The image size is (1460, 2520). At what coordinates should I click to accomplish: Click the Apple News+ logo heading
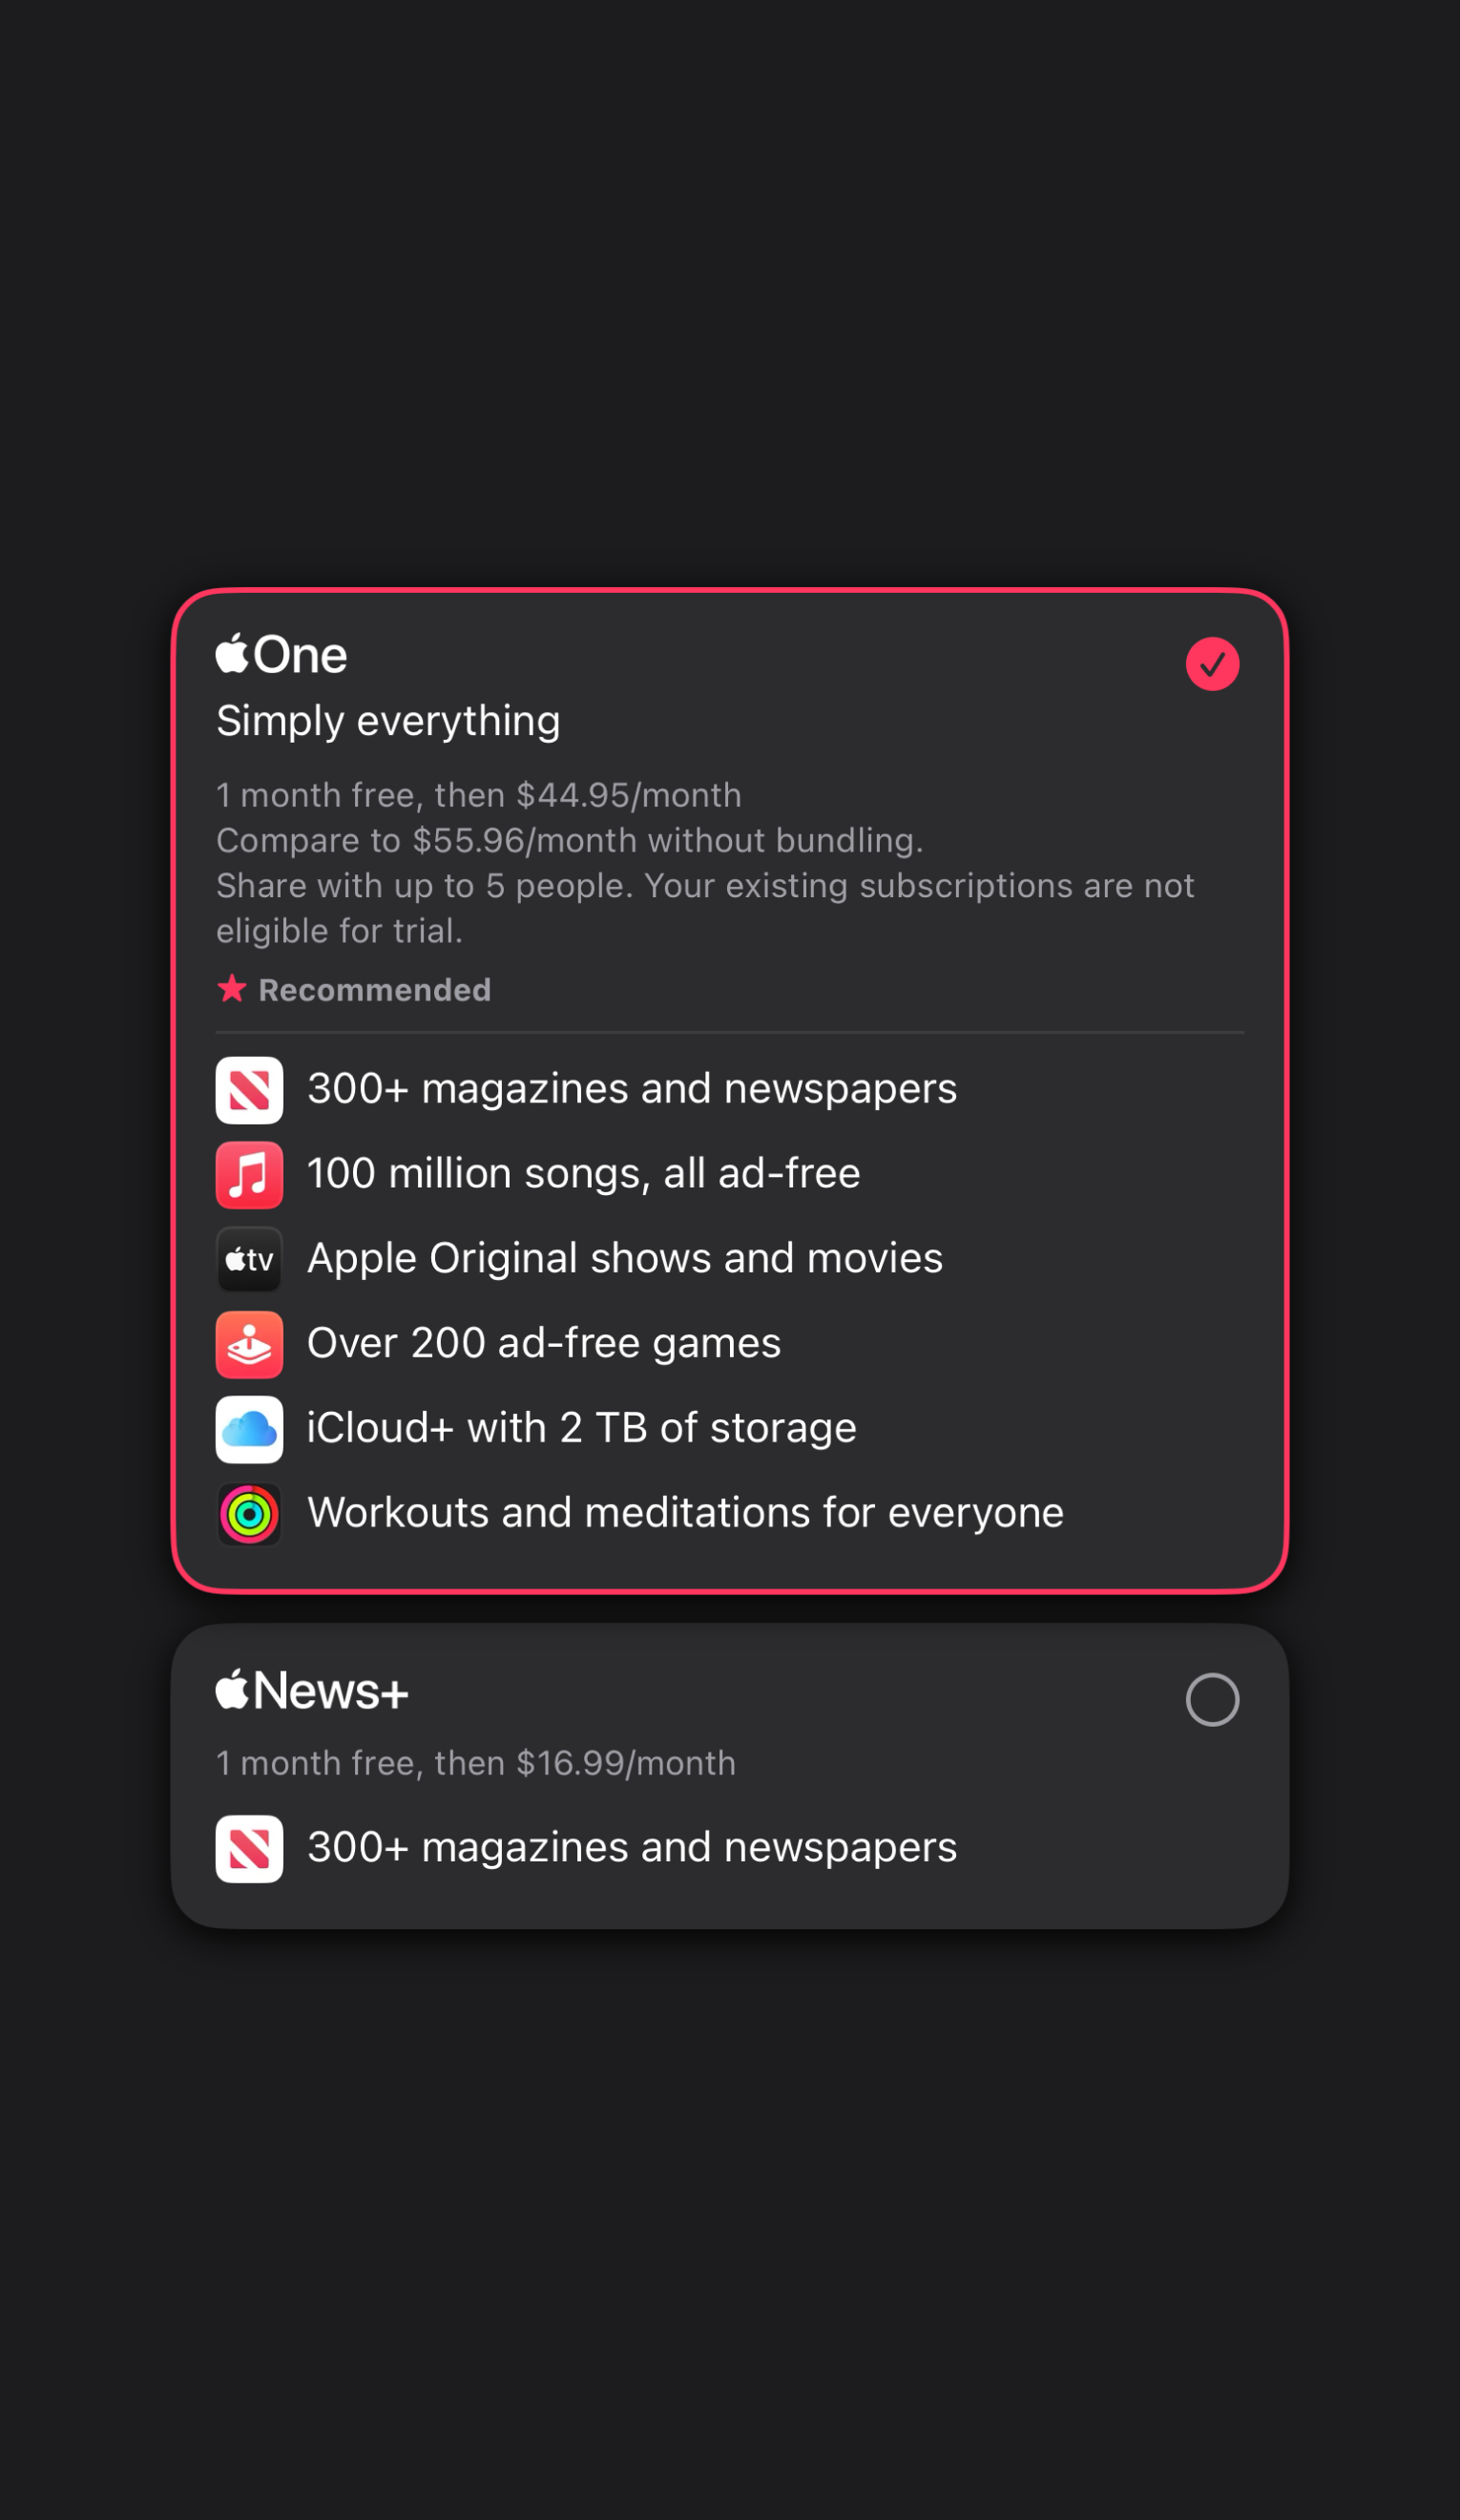point(312,1691)
